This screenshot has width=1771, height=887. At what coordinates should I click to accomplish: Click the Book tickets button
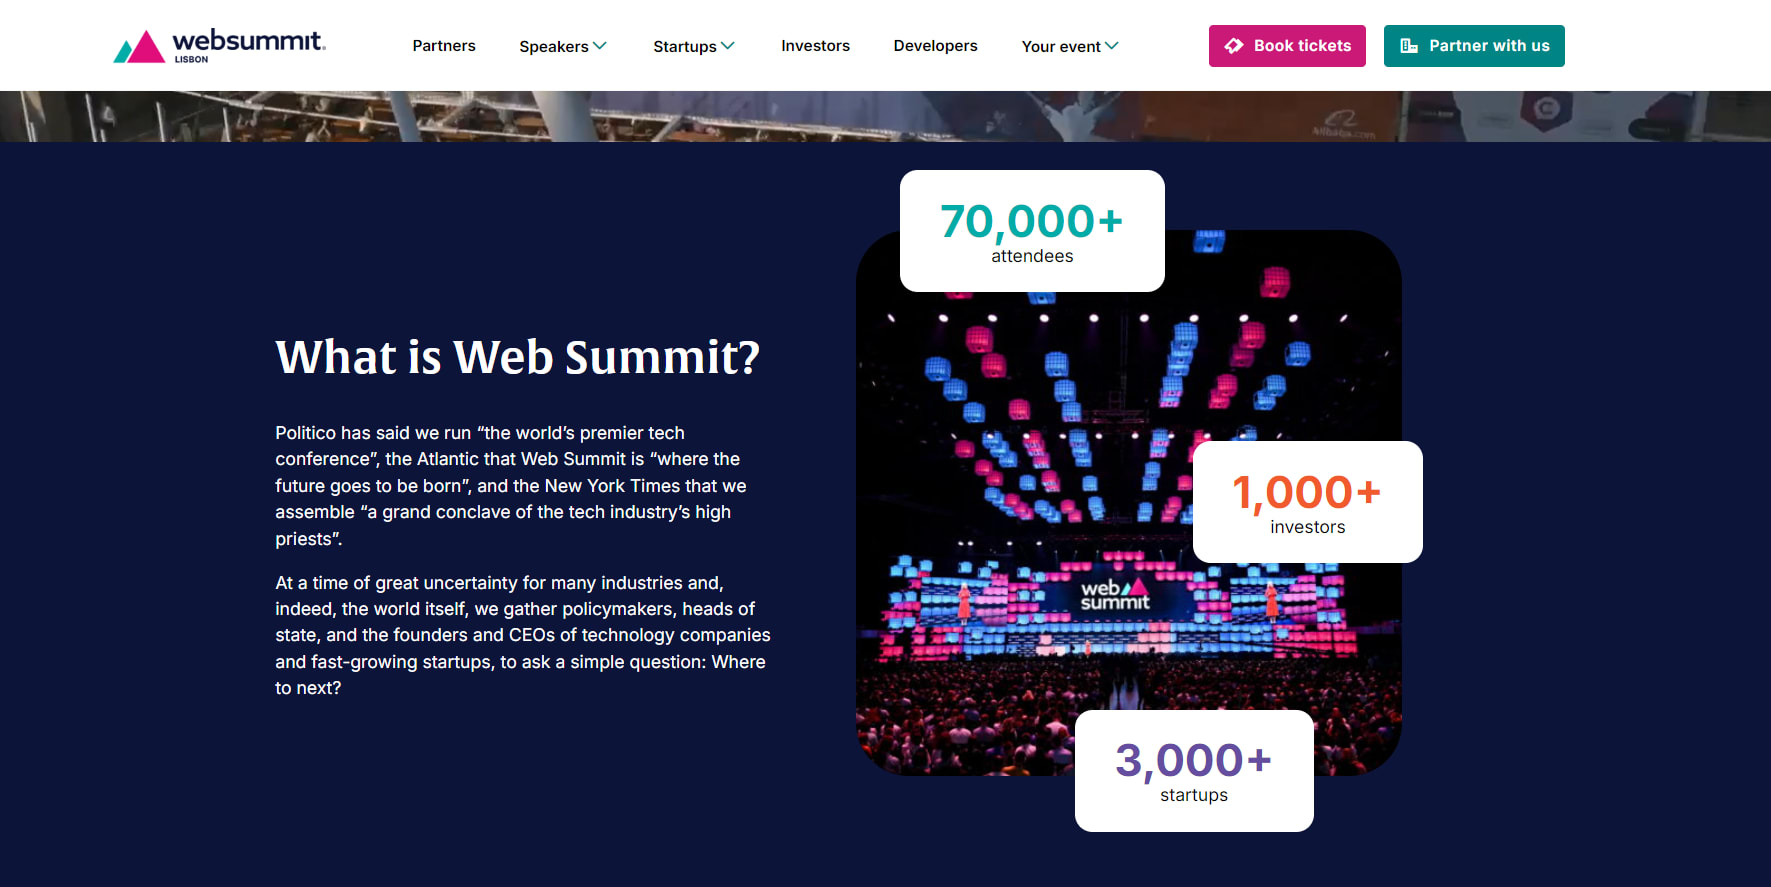pyautogui.click(x=1287, y=46)
